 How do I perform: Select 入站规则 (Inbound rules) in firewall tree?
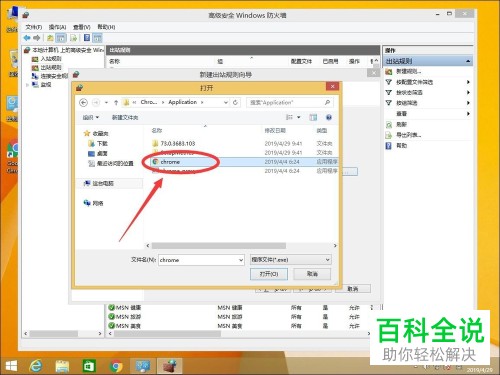pos(47,59)
